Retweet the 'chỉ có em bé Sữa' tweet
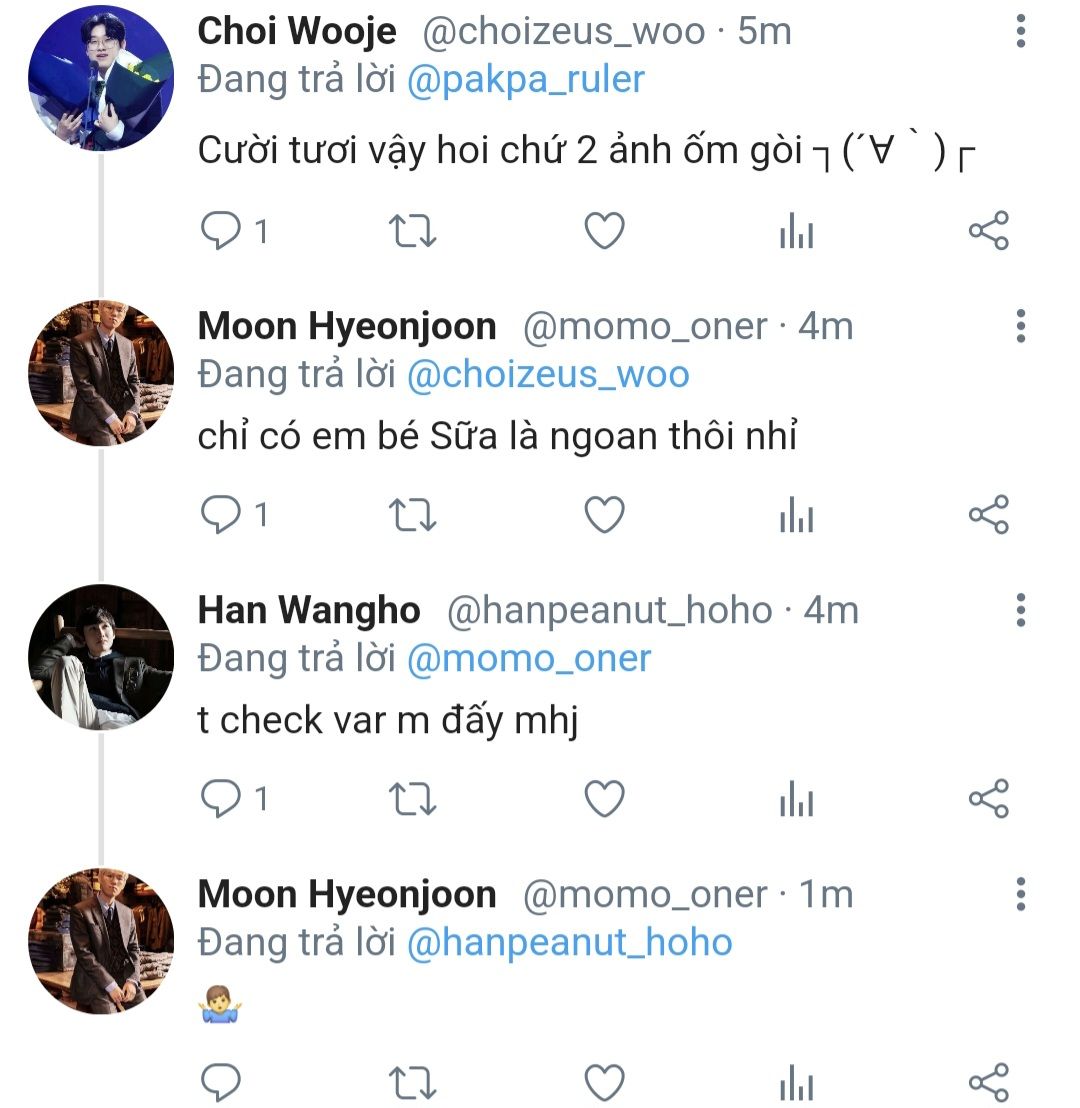Screen dimensions: 1080x1108 click(411, 515)
